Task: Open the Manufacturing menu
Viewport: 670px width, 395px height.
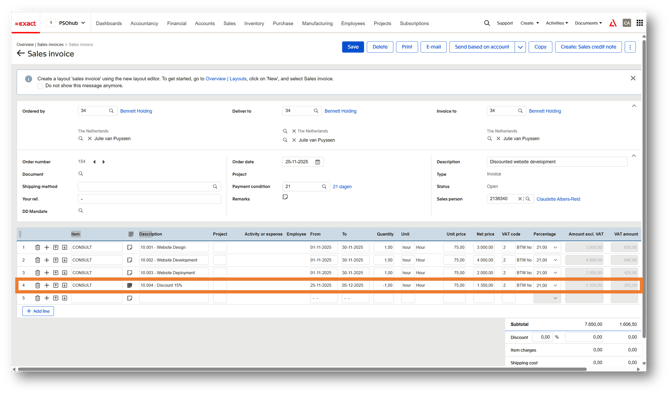Action: click(317, 23)
